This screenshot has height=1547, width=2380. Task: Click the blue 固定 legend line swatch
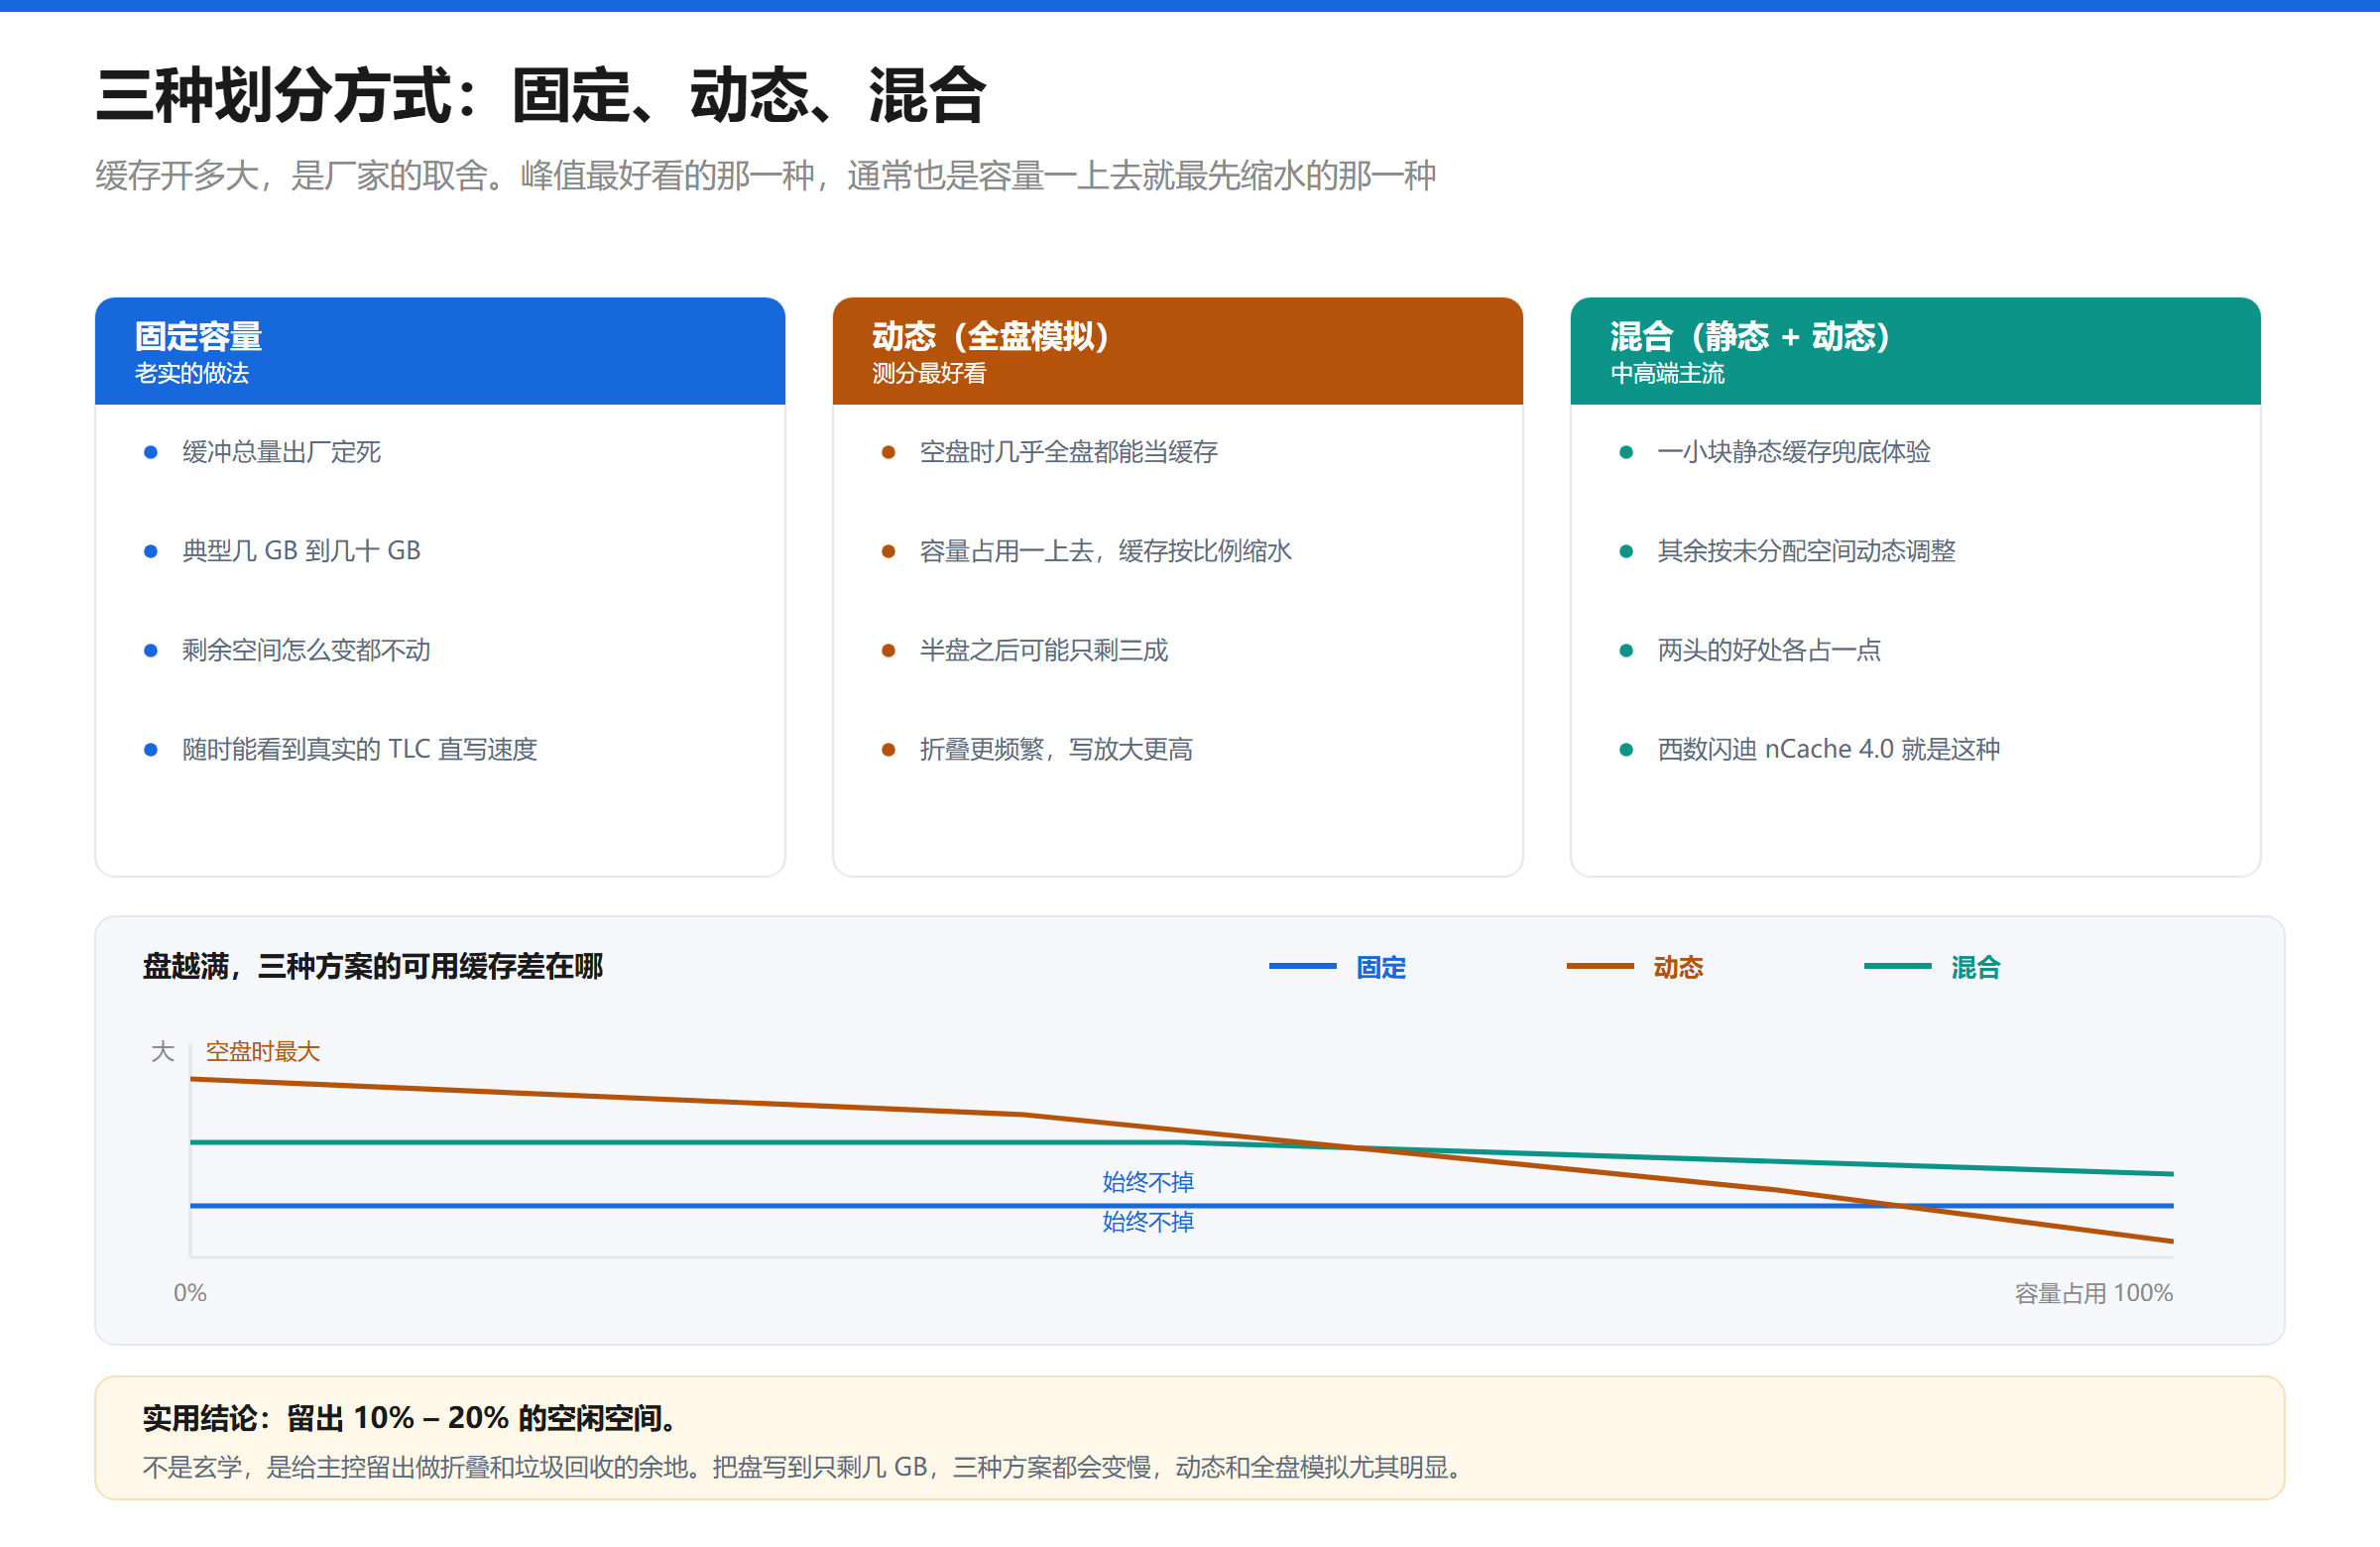coord(1302,966)
